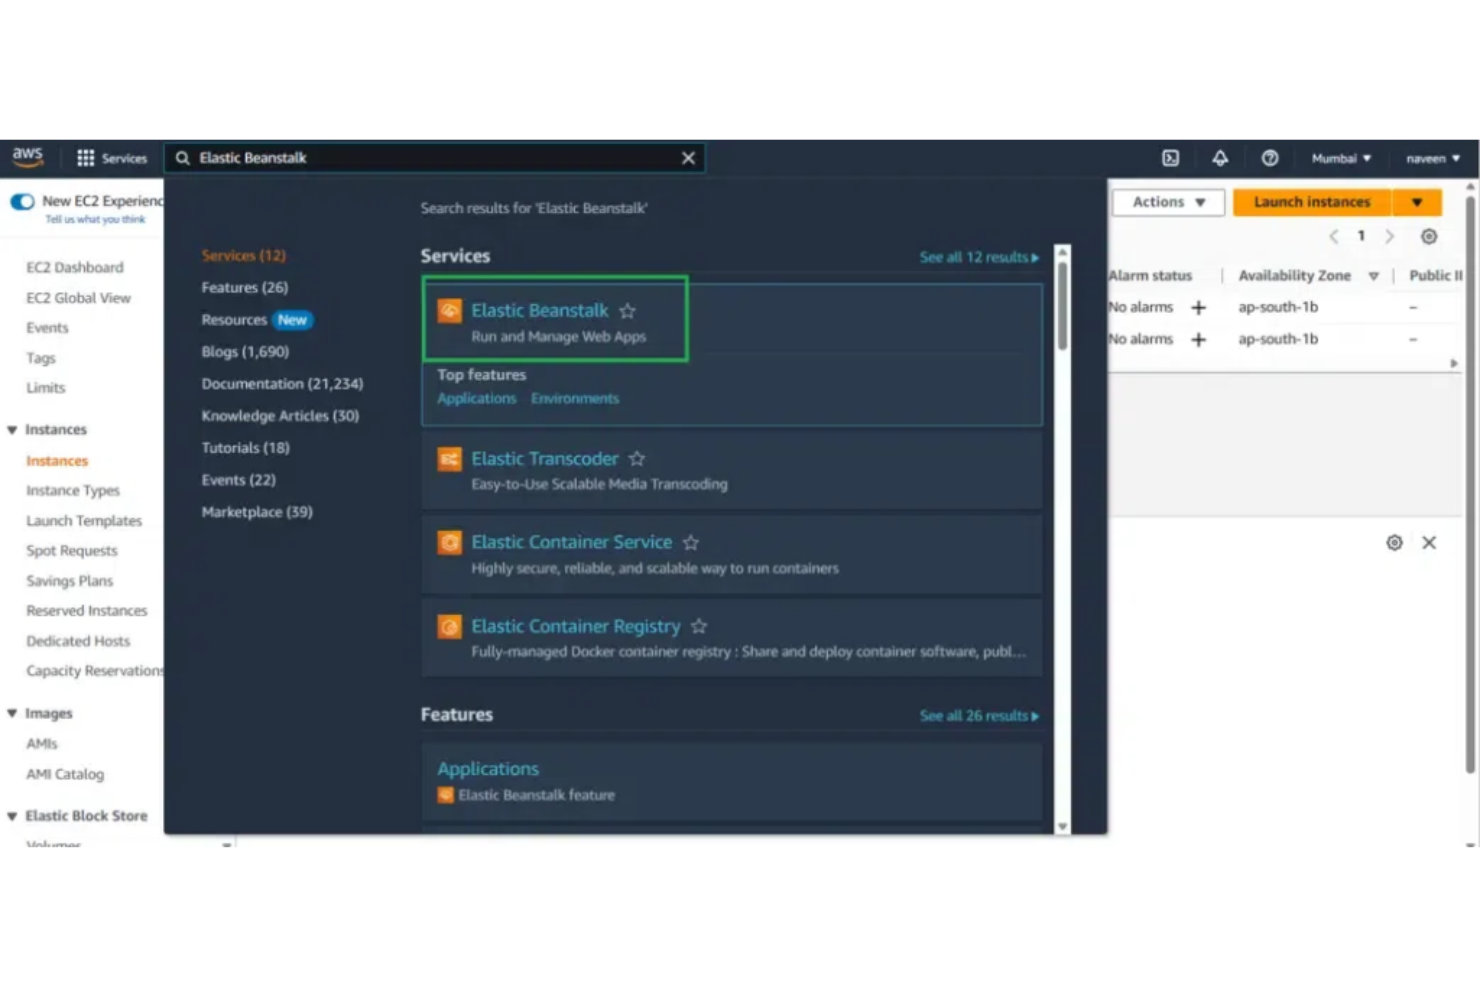Open AWS CloudShell terminal icon
This screenshot has width=1480, height=987.
point(1169,157)
